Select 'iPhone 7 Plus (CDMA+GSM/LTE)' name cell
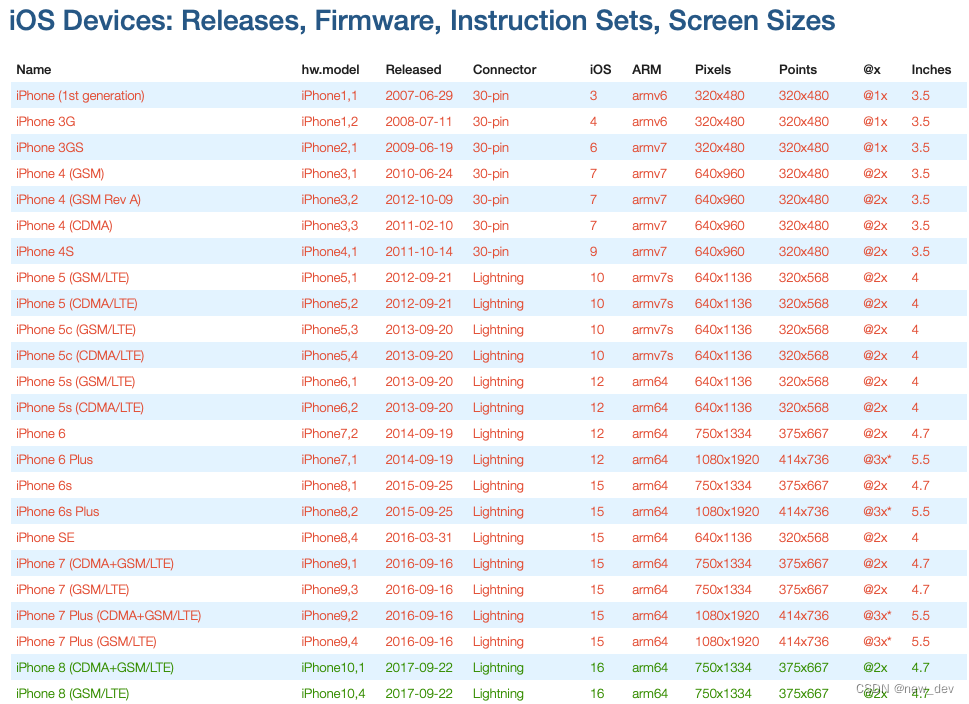Viewport: 969px width, 704px height. (108, 615)
